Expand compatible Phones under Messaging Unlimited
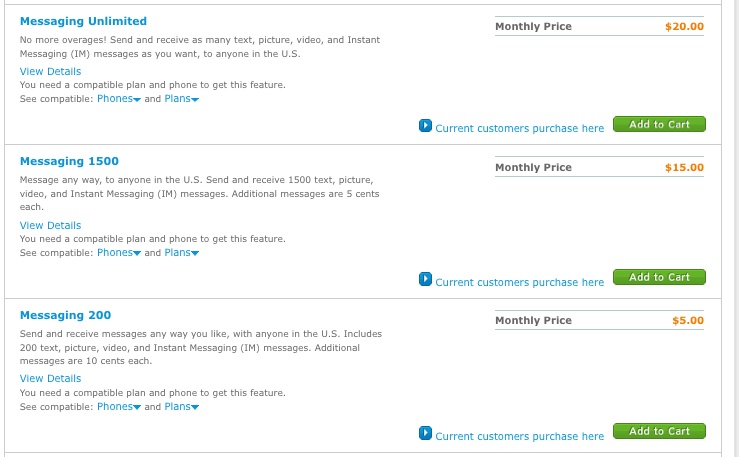This screenshot has height=457, width=739. [x=119, y=99]
